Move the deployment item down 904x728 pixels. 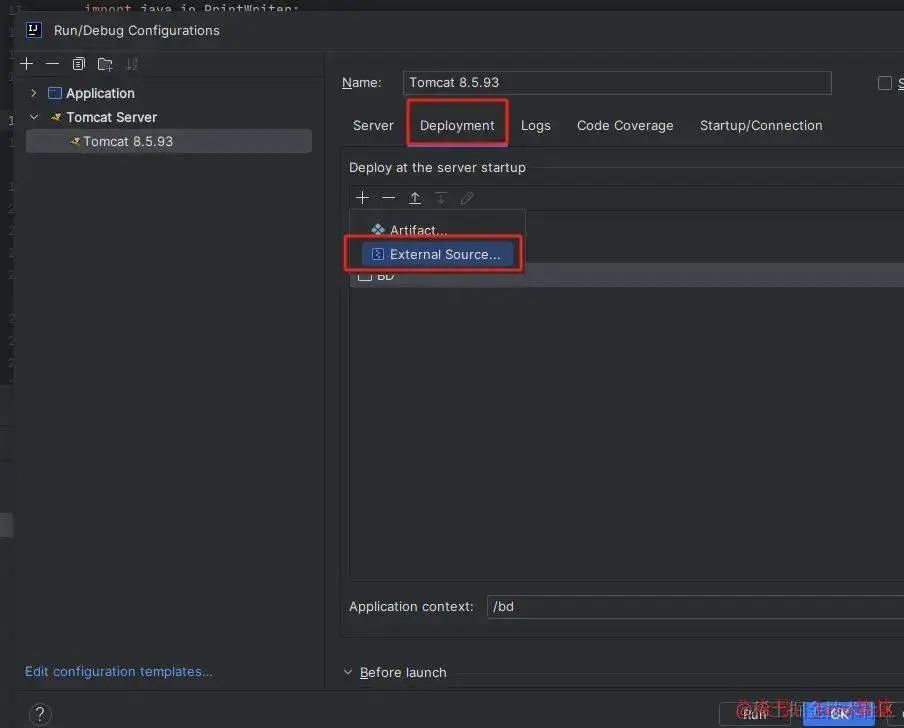(441, 198)
